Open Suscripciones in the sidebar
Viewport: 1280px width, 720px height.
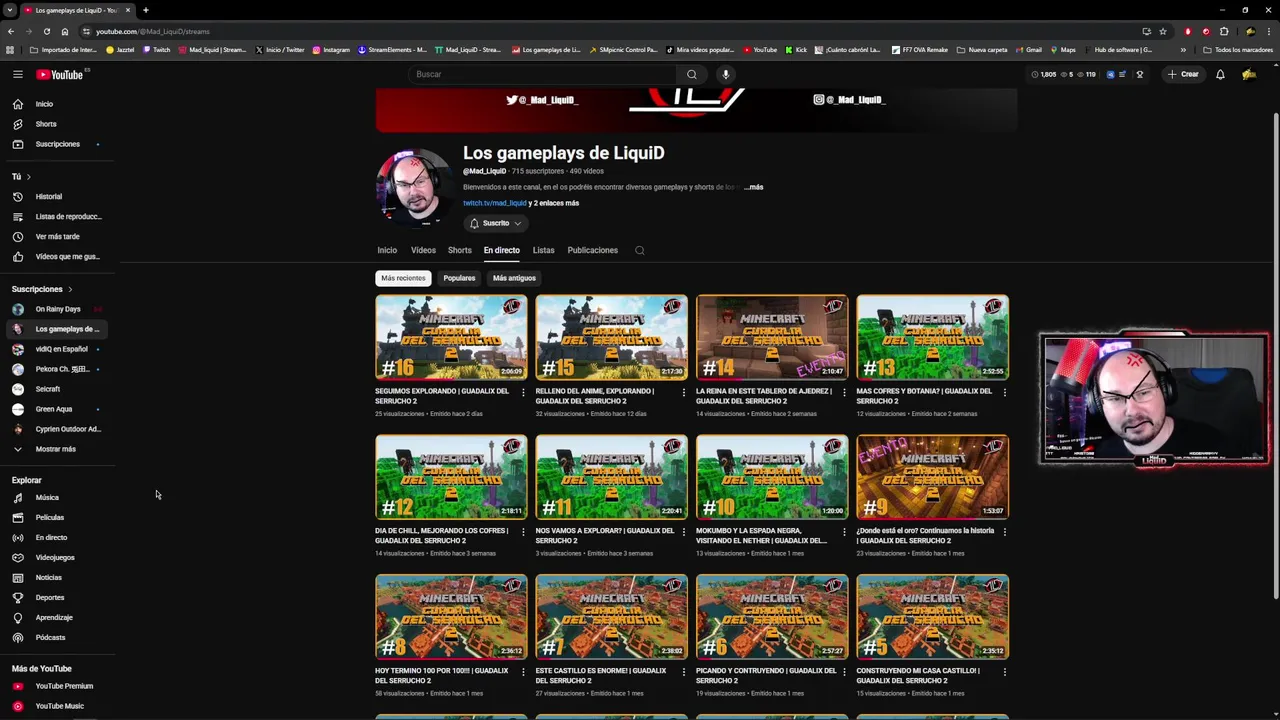pos(57,144)
